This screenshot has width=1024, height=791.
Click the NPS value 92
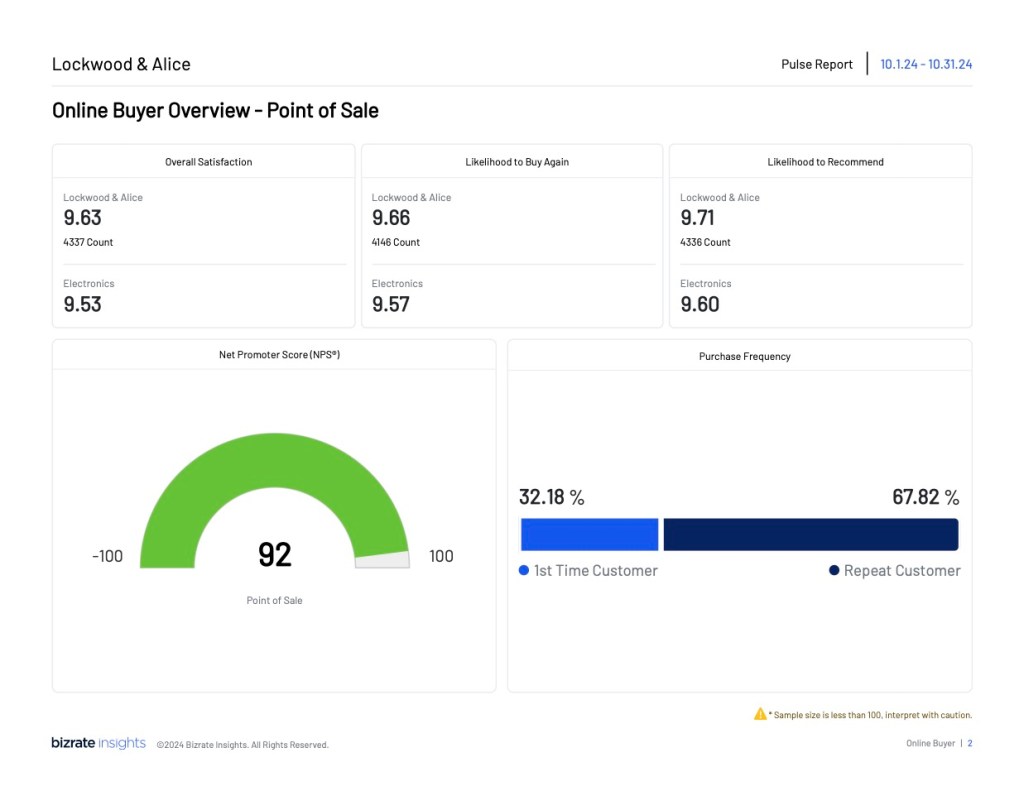pos(274,555)
